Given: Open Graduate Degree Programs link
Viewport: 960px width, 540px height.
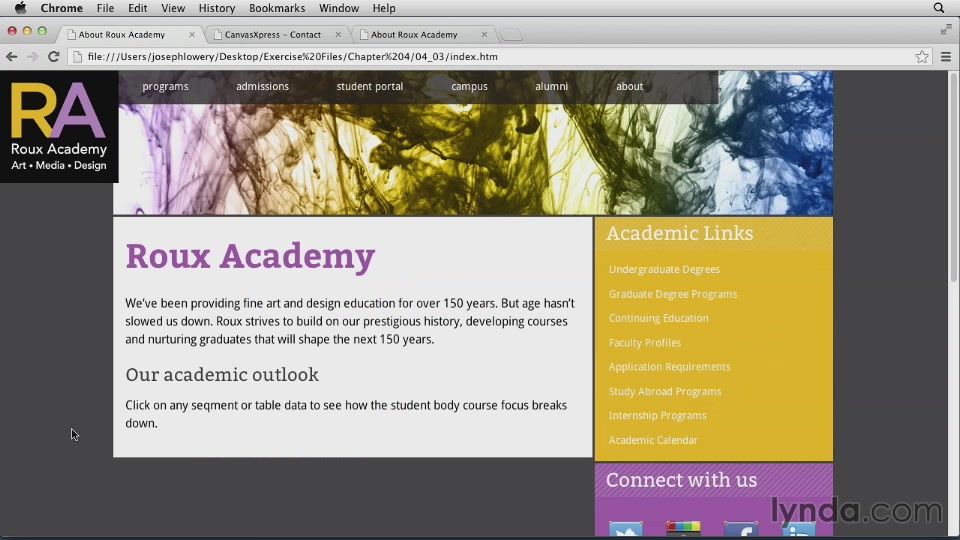Looking at the screenshot, I should tap(673, 294).
